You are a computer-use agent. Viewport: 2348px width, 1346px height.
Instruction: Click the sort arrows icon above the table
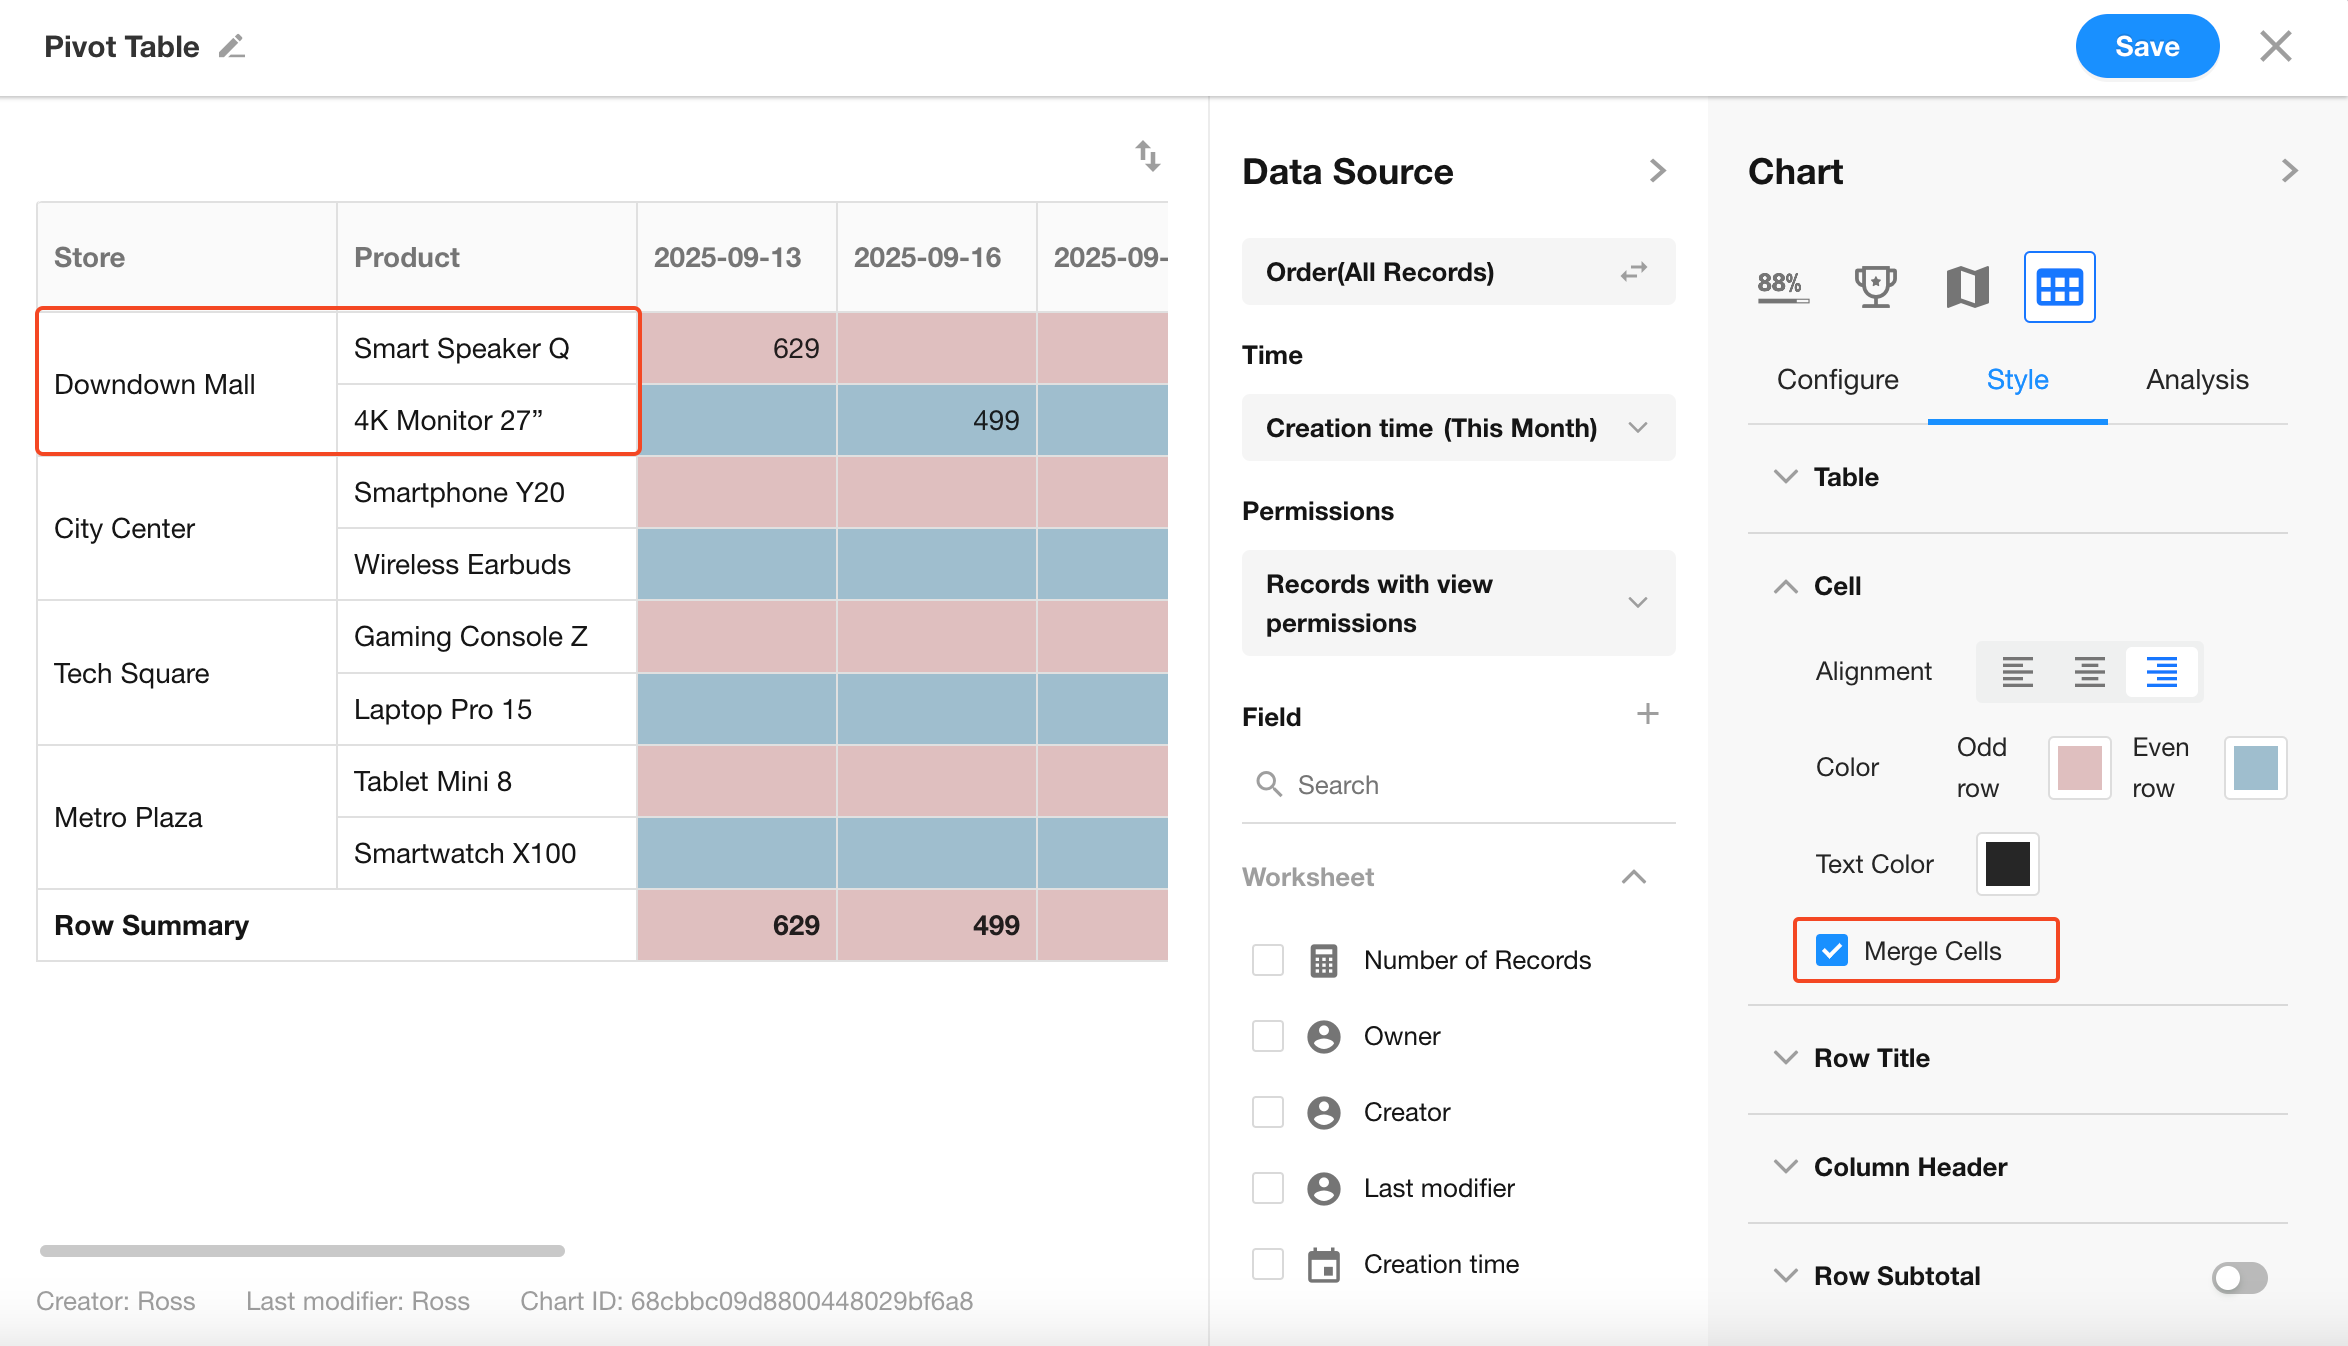(1147, 156)
